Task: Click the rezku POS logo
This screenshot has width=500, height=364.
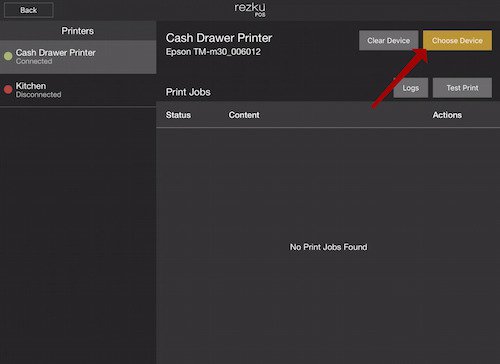Action: point(250,9)
